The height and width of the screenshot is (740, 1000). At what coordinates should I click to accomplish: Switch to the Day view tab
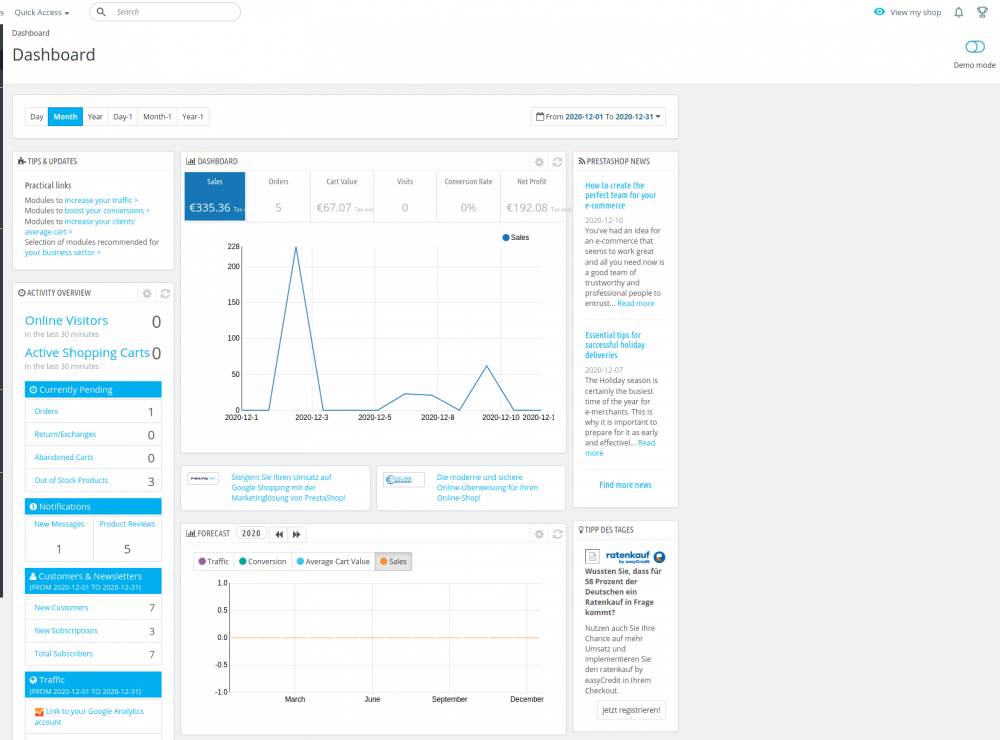click(36, 116)
